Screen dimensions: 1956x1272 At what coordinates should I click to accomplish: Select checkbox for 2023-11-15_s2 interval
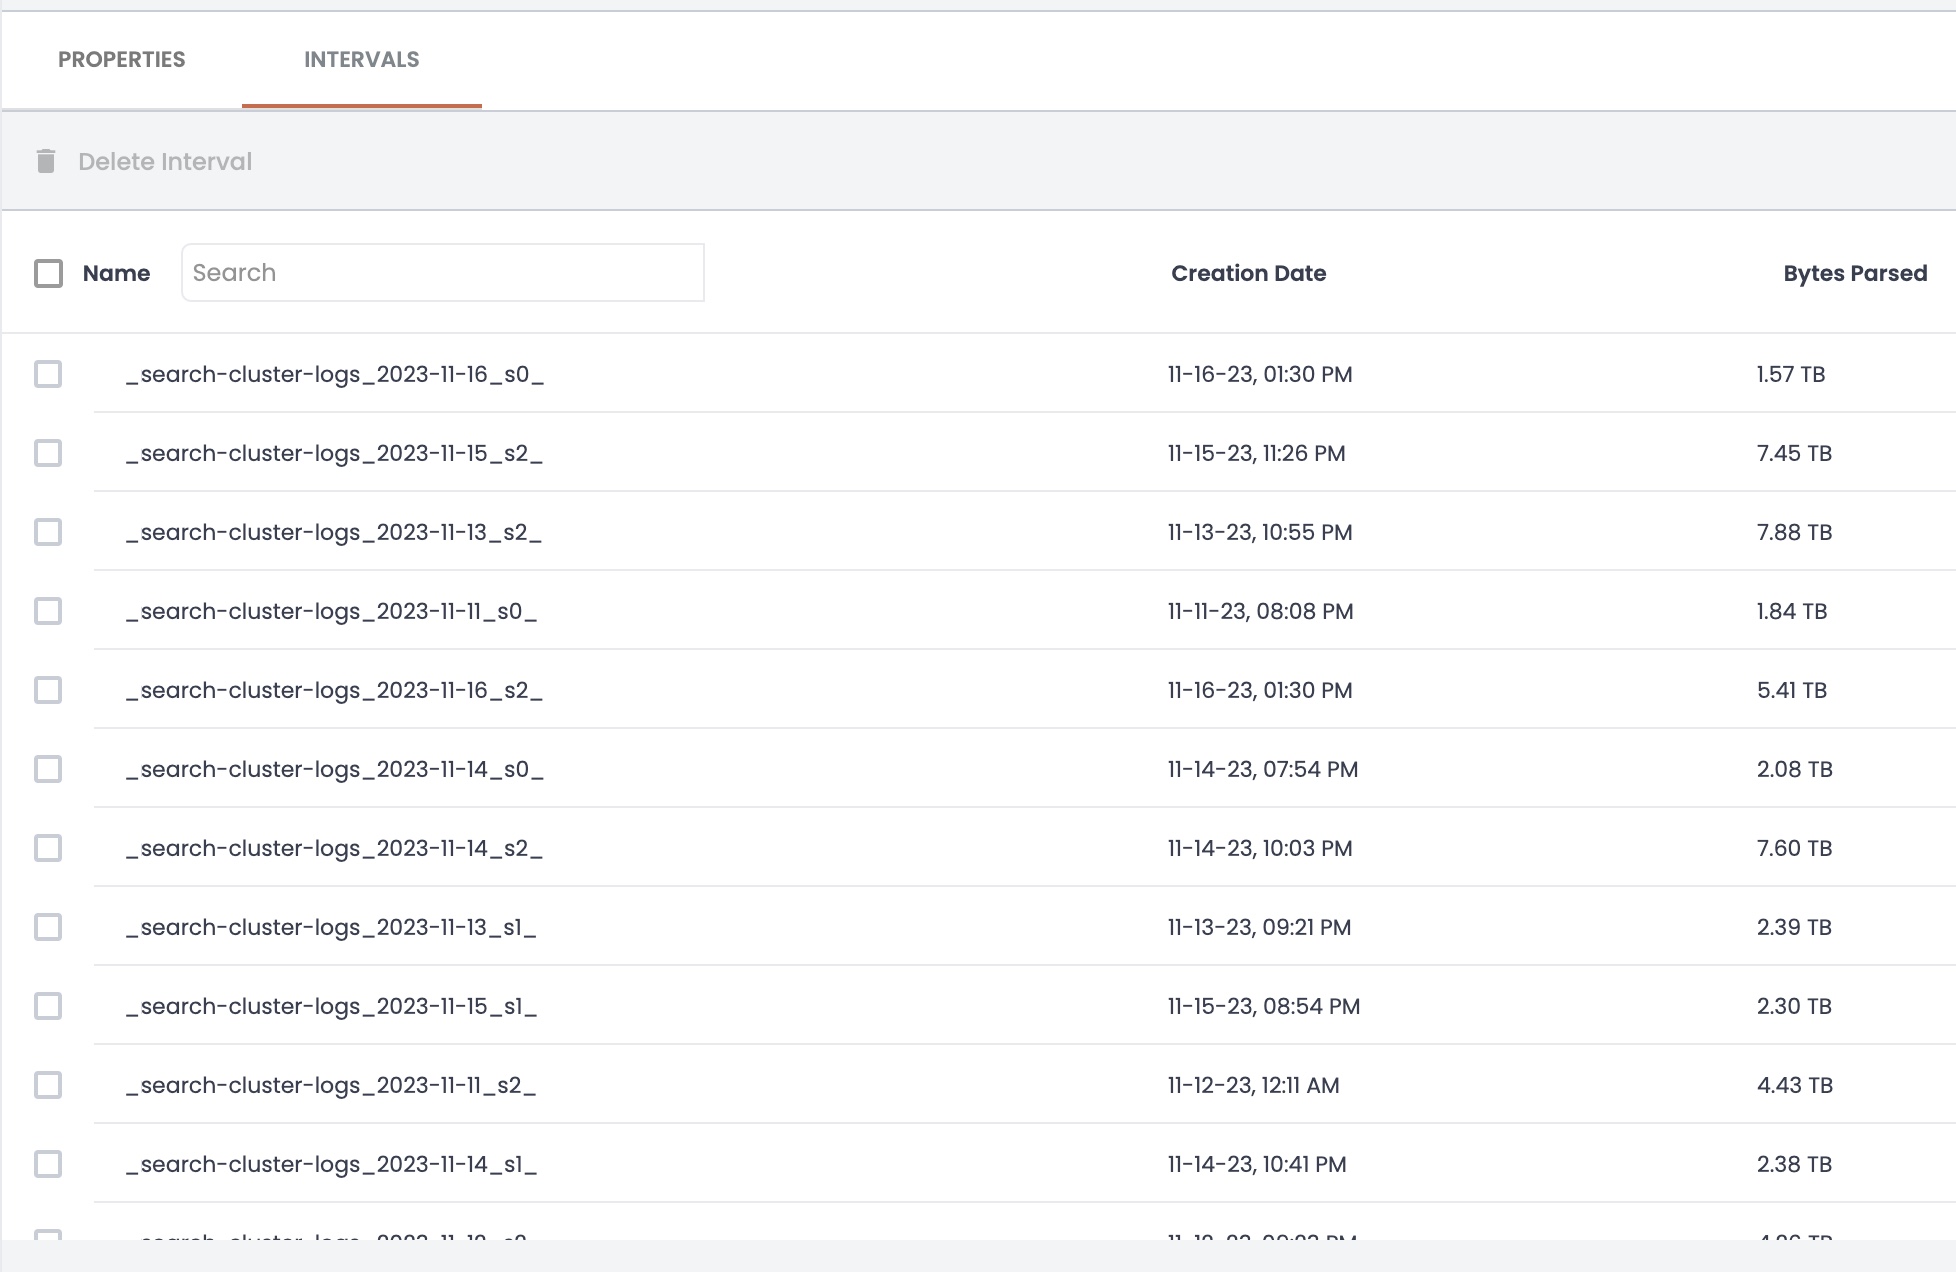tap(48, 453)
